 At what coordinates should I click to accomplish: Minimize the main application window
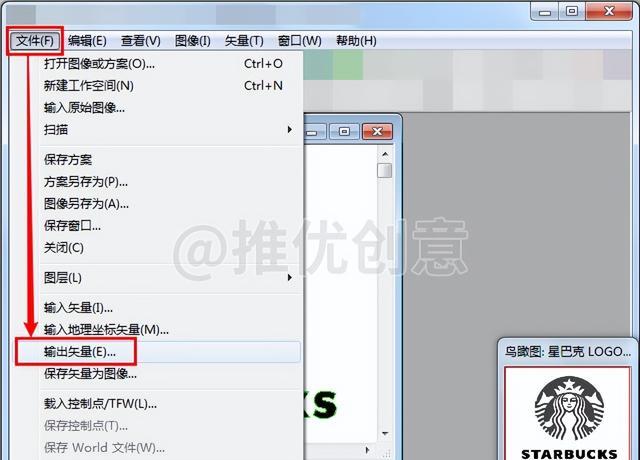pos(545,11)
